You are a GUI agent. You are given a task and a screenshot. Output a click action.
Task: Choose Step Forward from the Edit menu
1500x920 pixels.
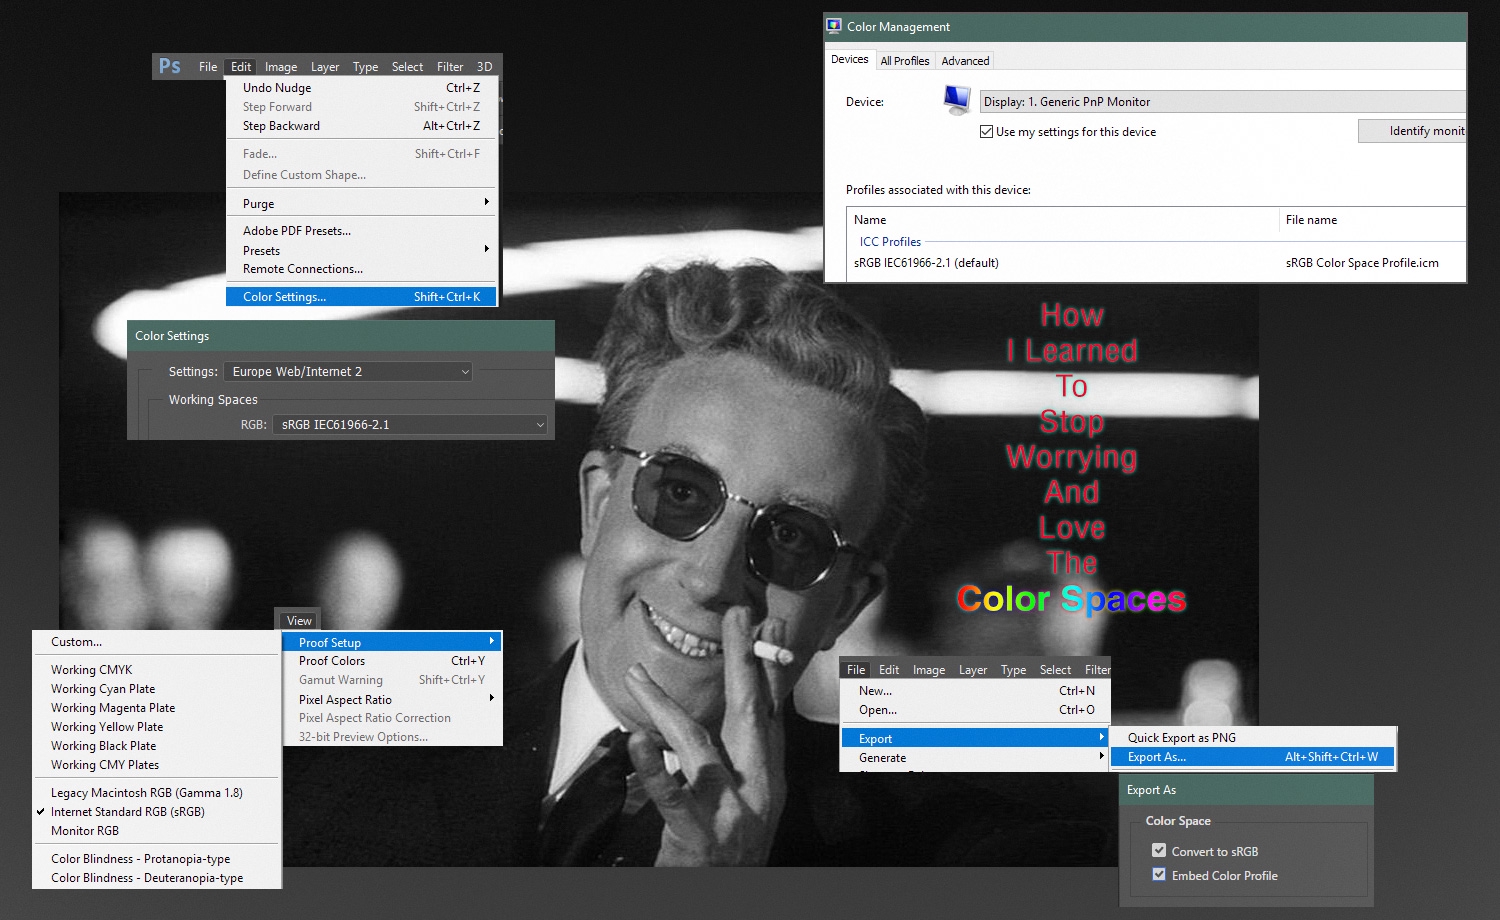(x=361, y=107)
